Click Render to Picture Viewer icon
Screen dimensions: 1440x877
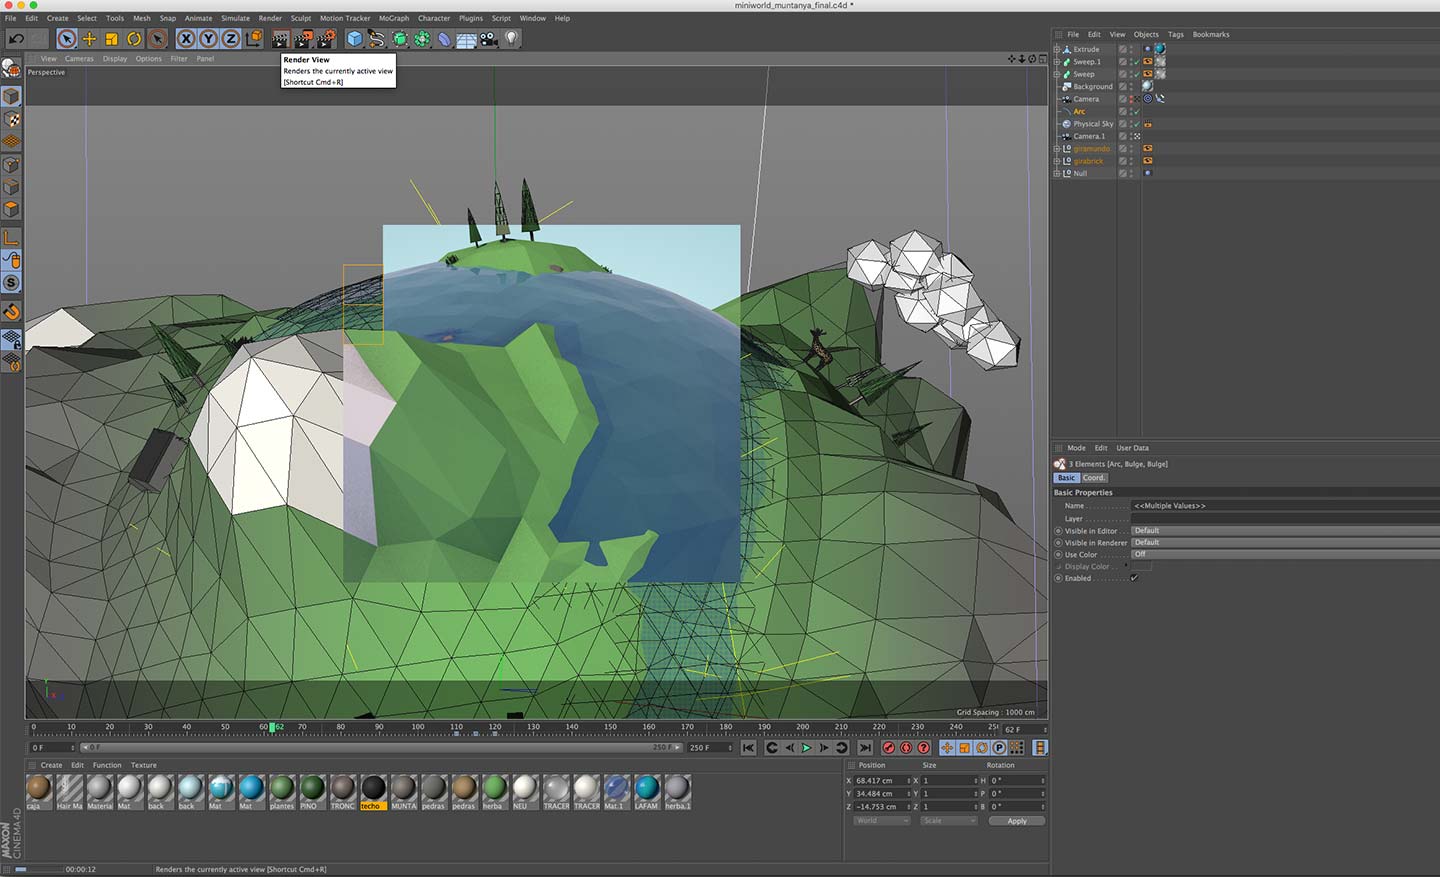302,39
